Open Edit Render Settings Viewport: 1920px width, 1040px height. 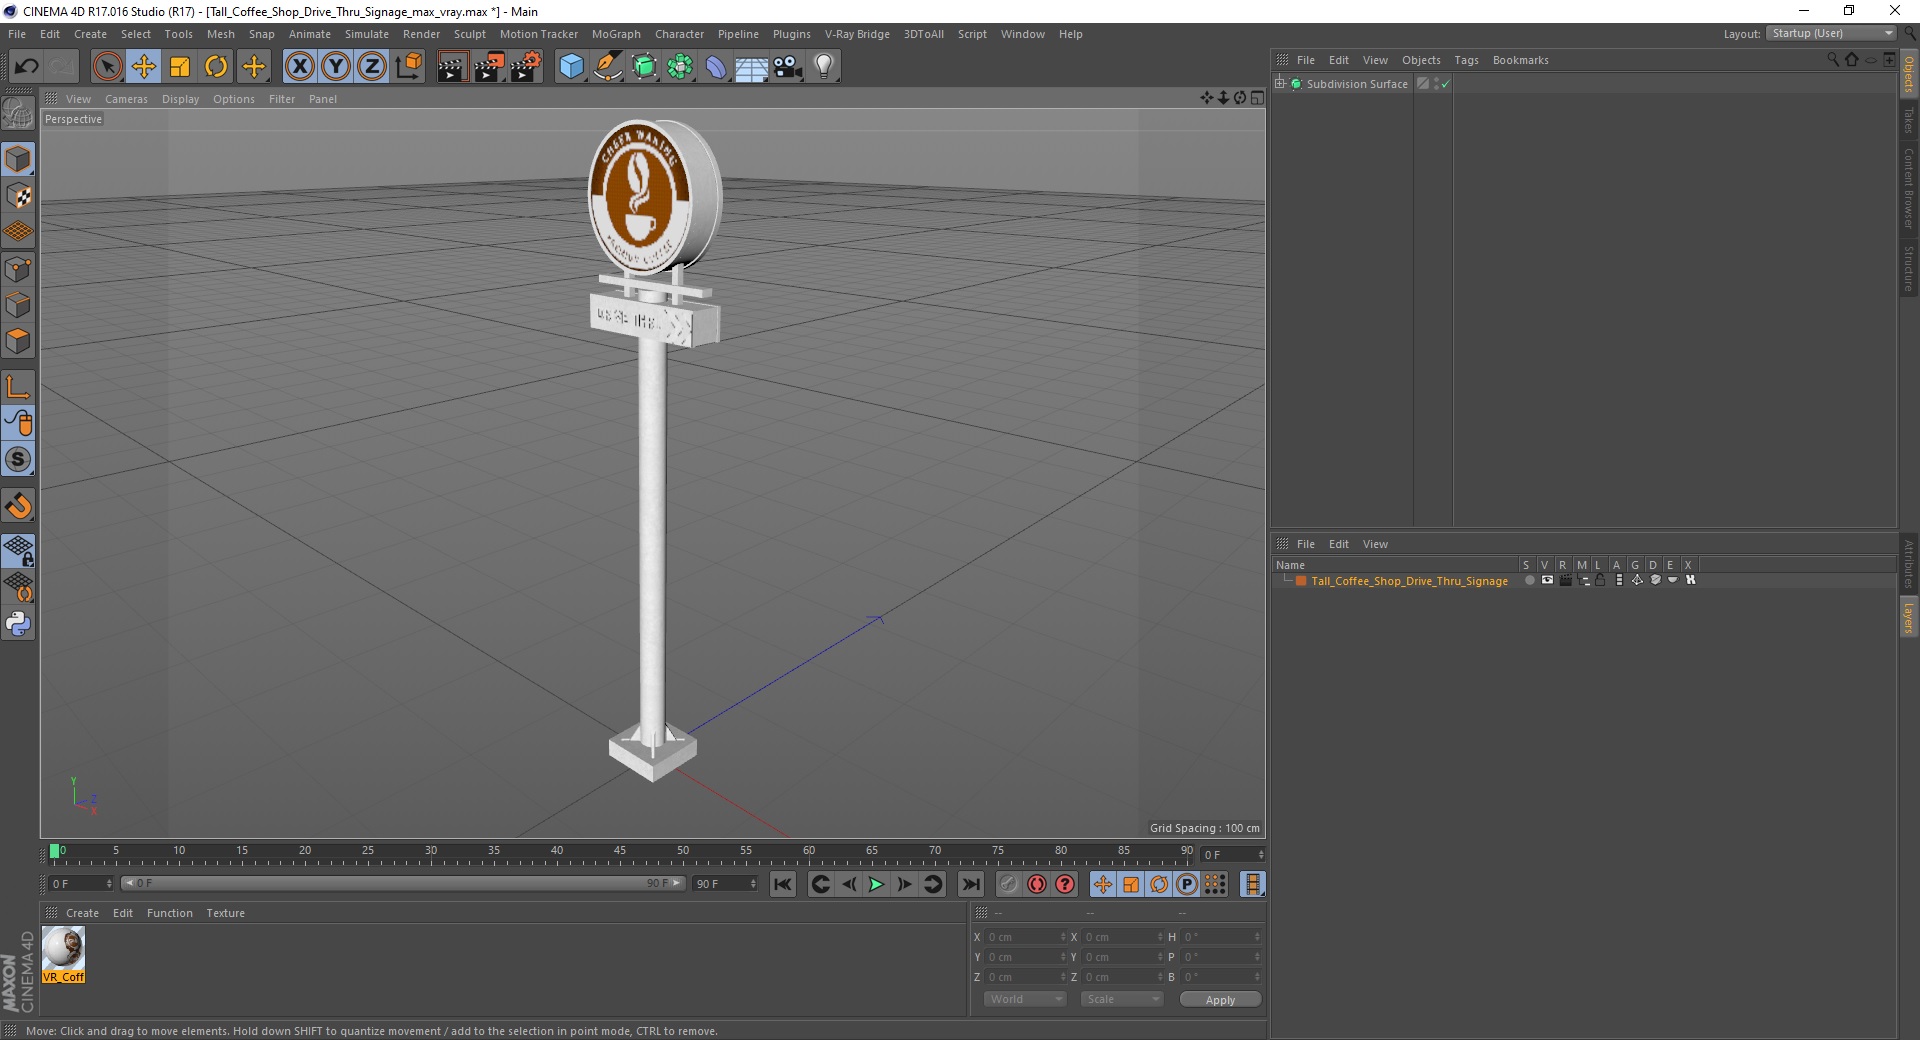point(526,67)
